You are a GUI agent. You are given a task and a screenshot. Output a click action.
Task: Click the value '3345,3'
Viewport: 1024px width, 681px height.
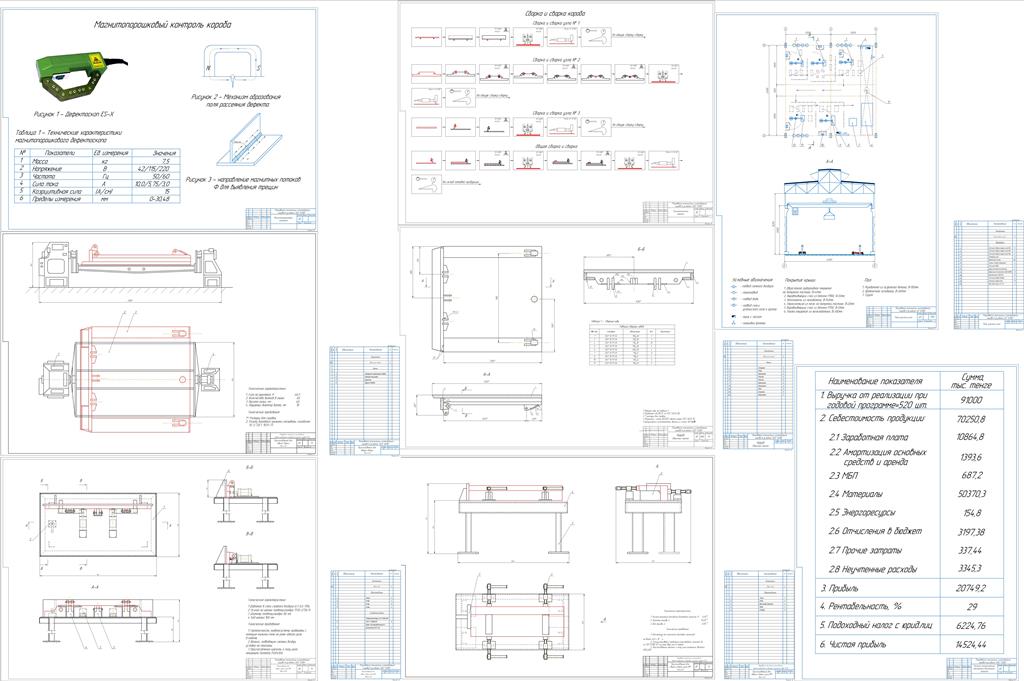(x=972, y=569)
